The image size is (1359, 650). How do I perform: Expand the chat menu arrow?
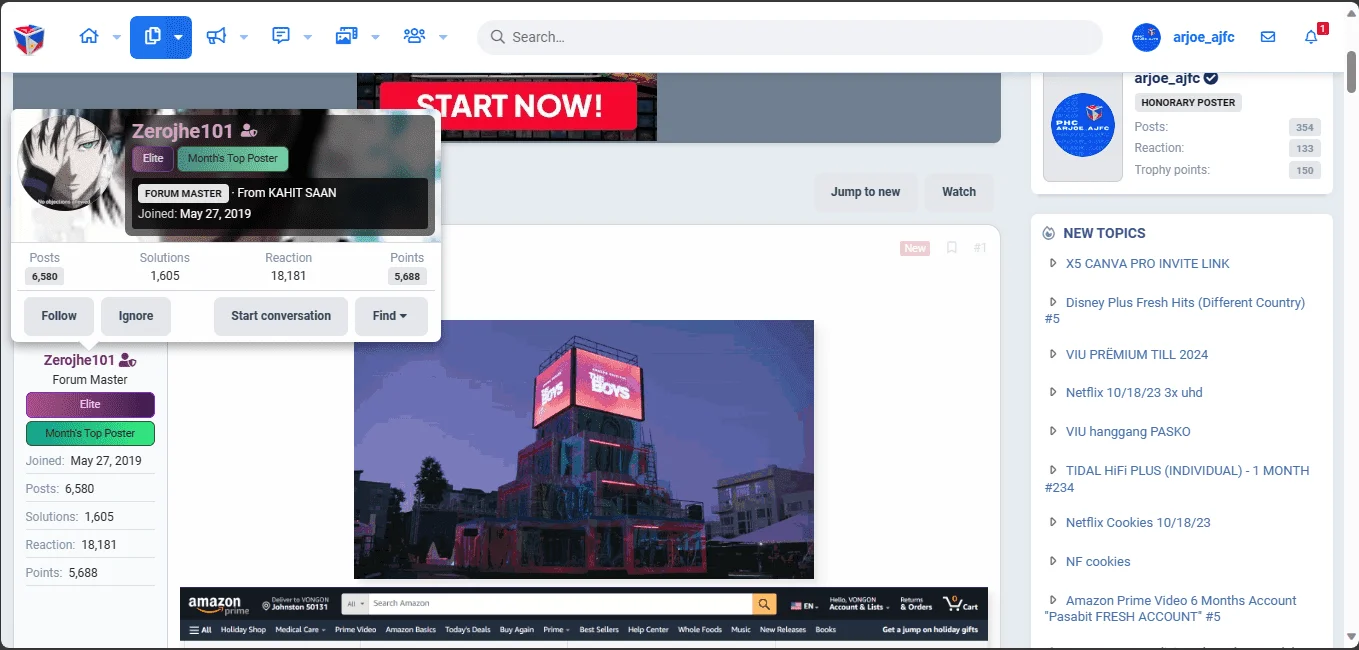pos(308,37)
